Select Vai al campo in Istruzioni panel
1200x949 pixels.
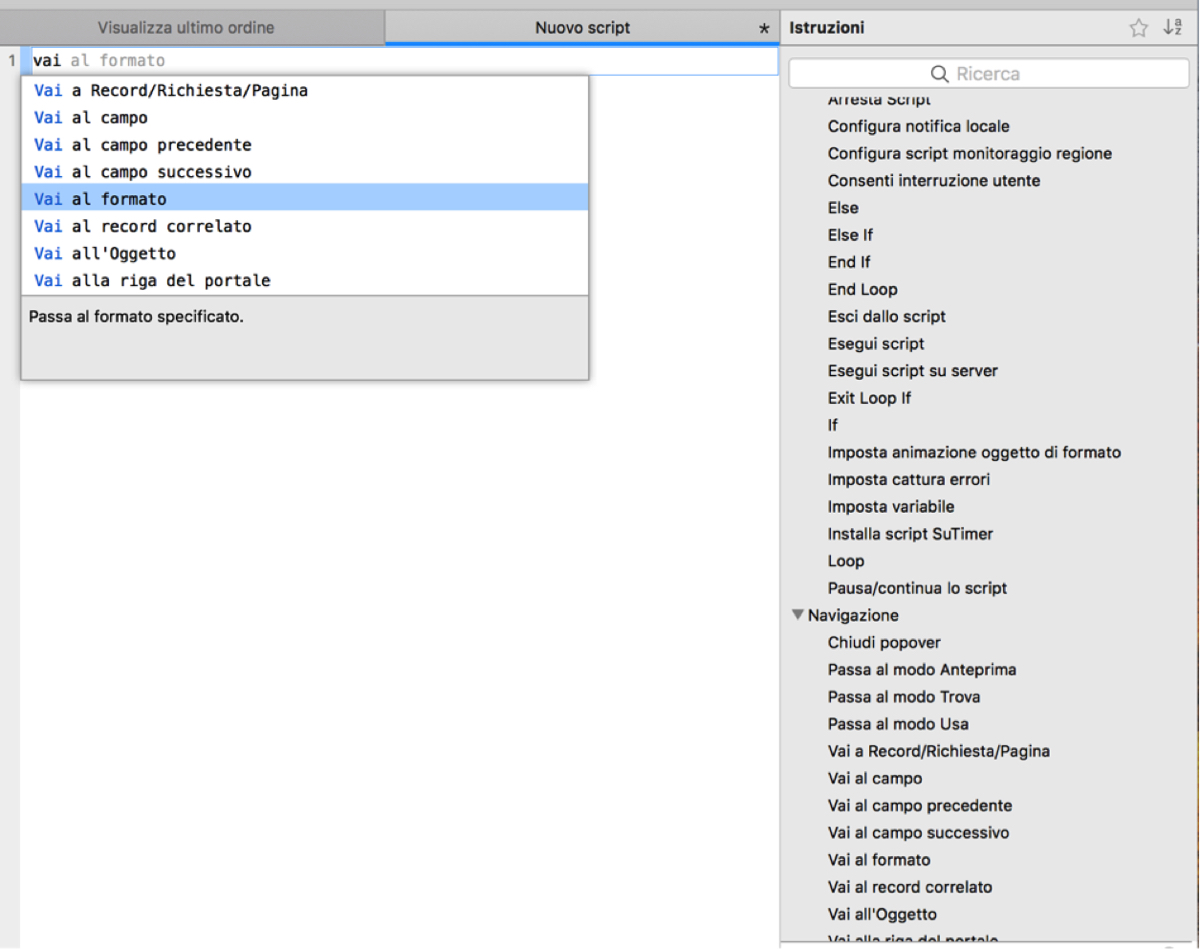click(875, 778)
